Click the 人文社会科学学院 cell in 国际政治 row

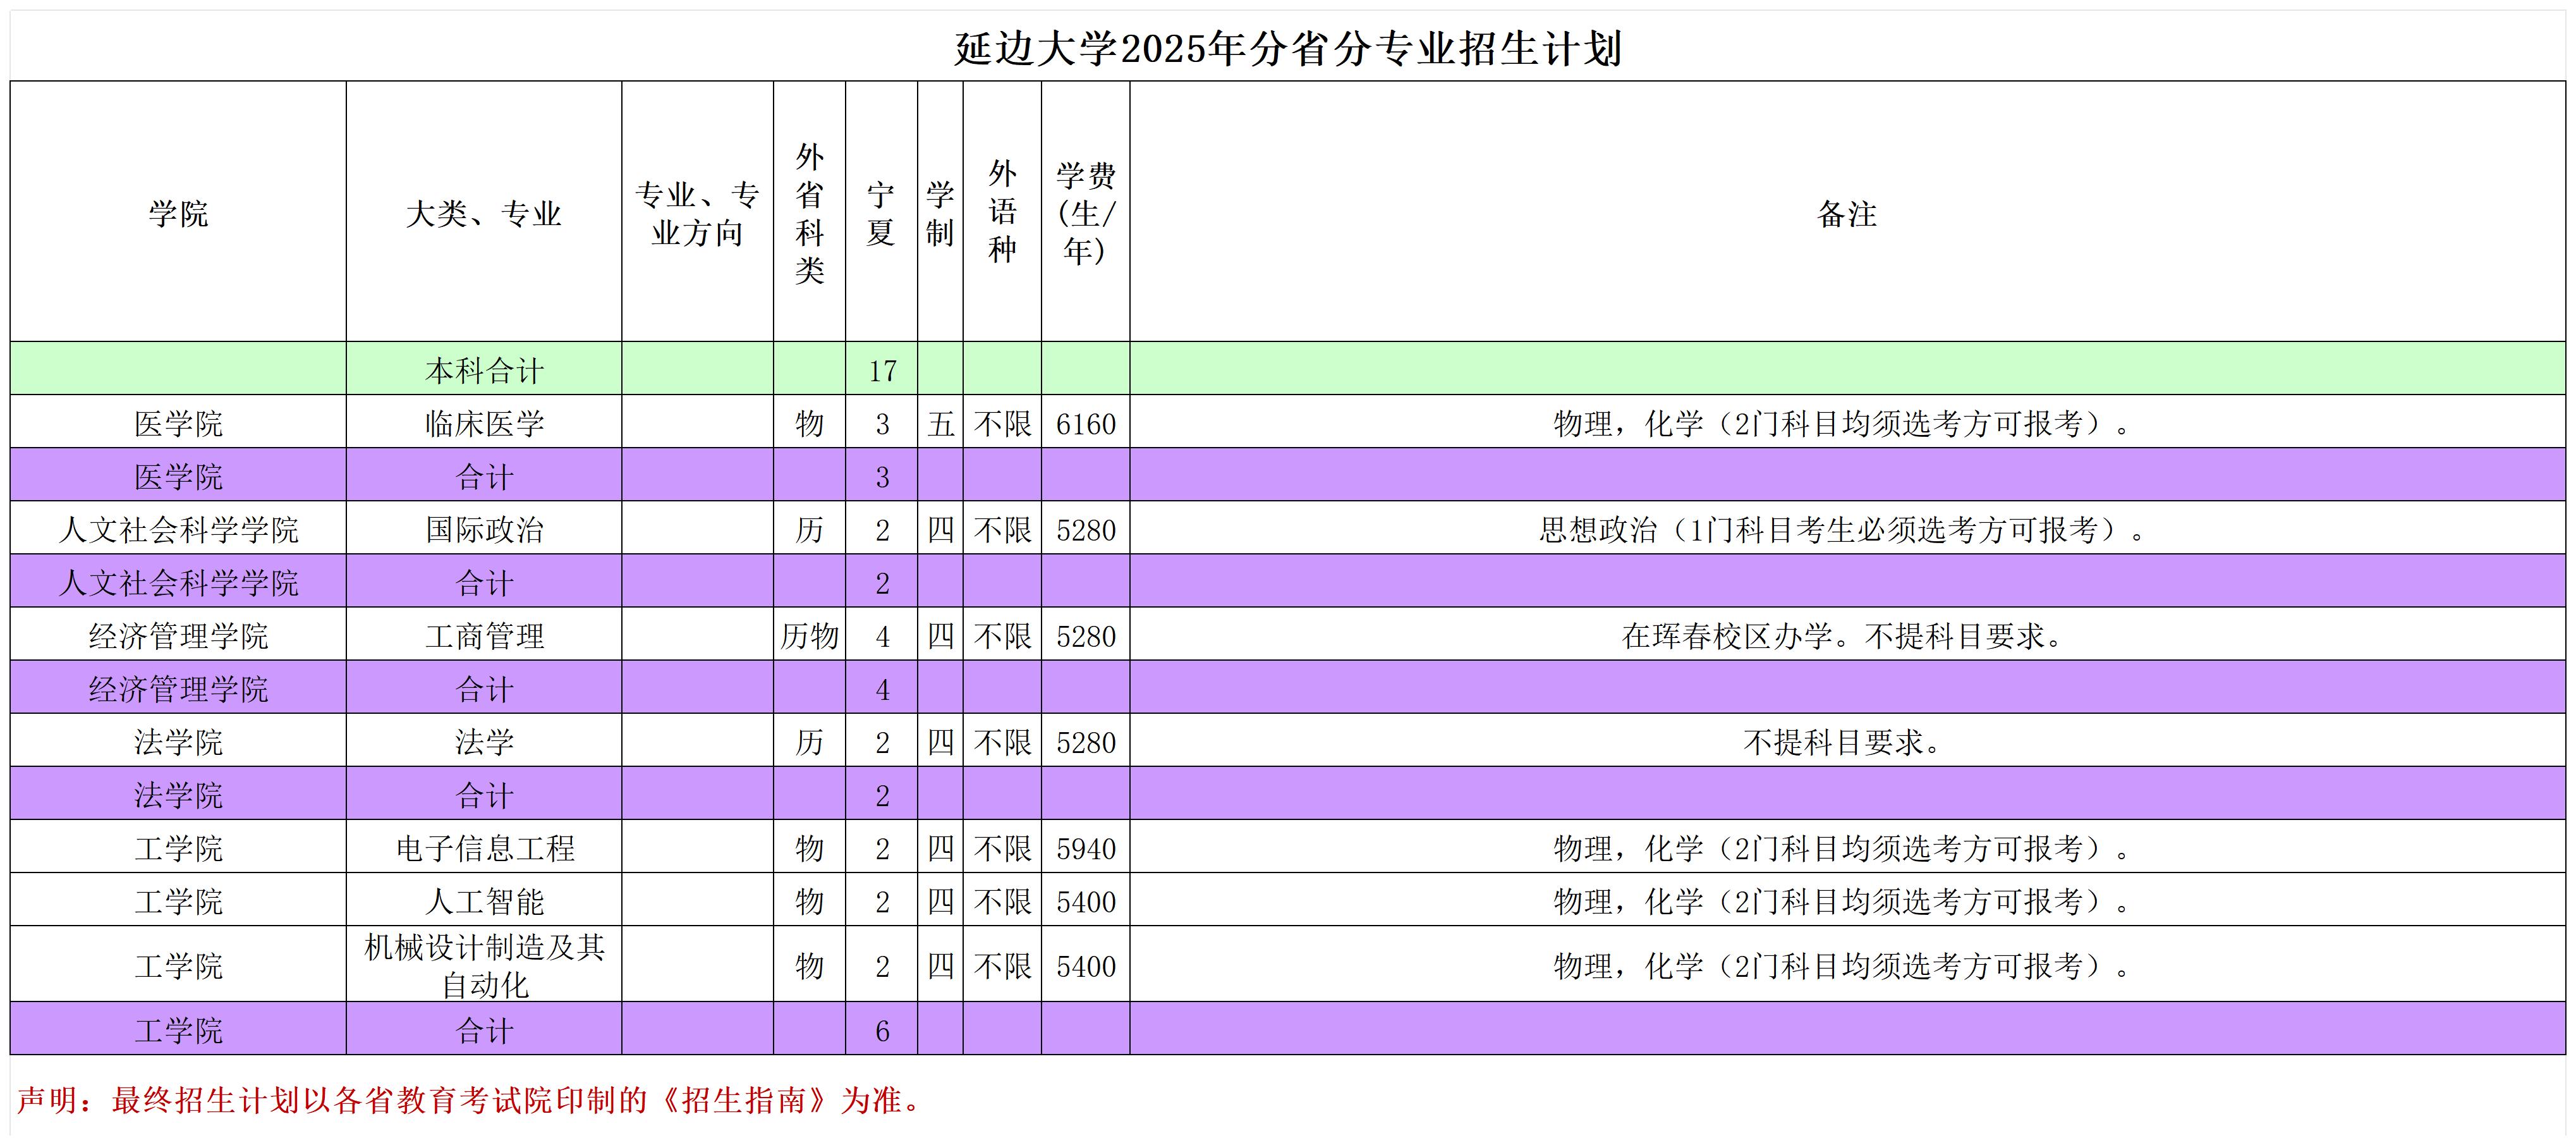pyautogui.click(x=178, y=528)
